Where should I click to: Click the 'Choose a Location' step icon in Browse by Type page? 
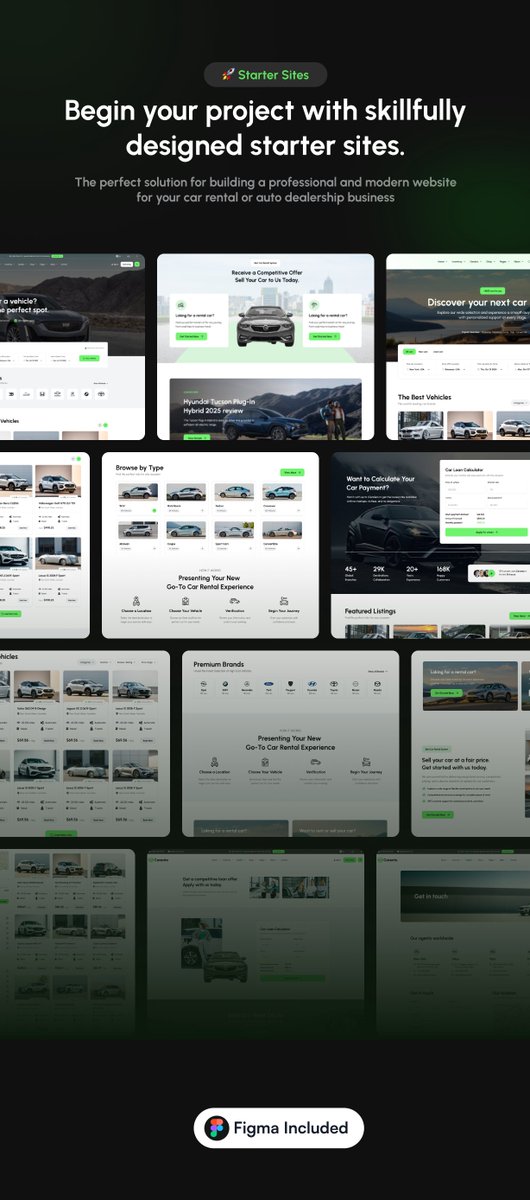click(135, 601)
